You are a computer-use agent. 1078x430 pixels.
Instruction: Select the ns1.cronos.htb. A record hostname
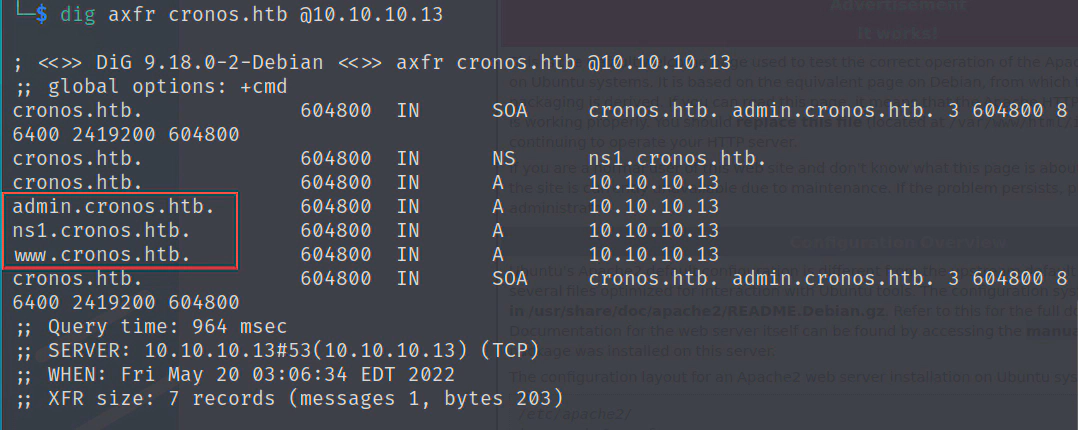(x=101, y=230)
